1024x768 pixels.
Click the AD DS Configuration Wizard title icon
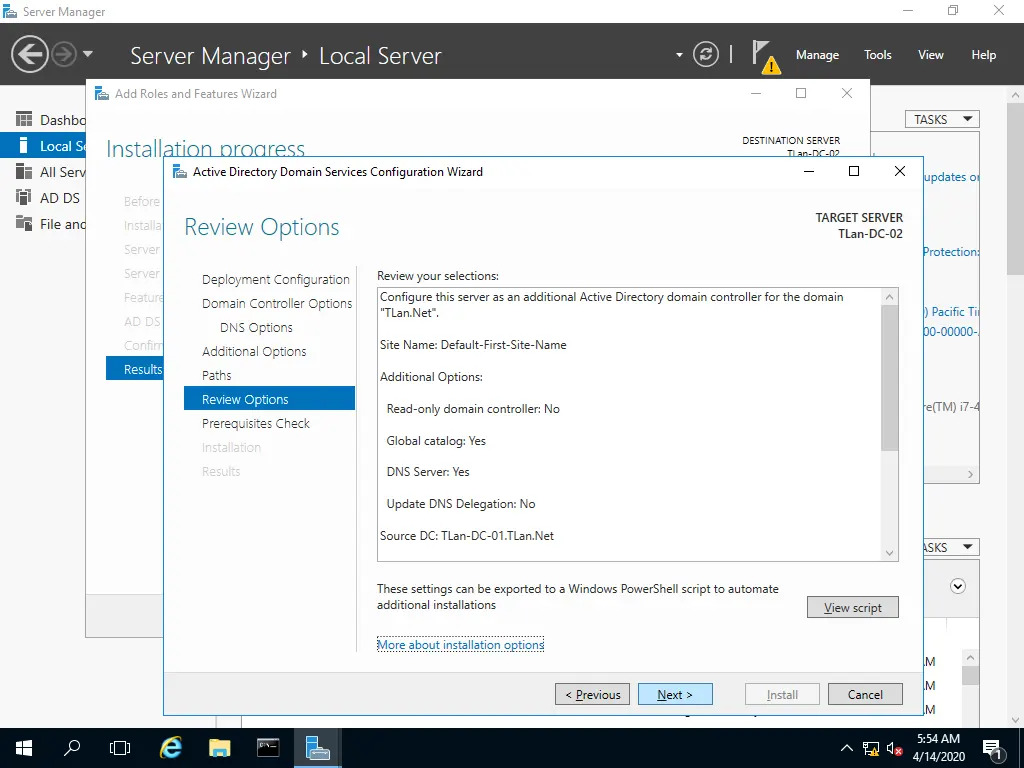(179, 172)
